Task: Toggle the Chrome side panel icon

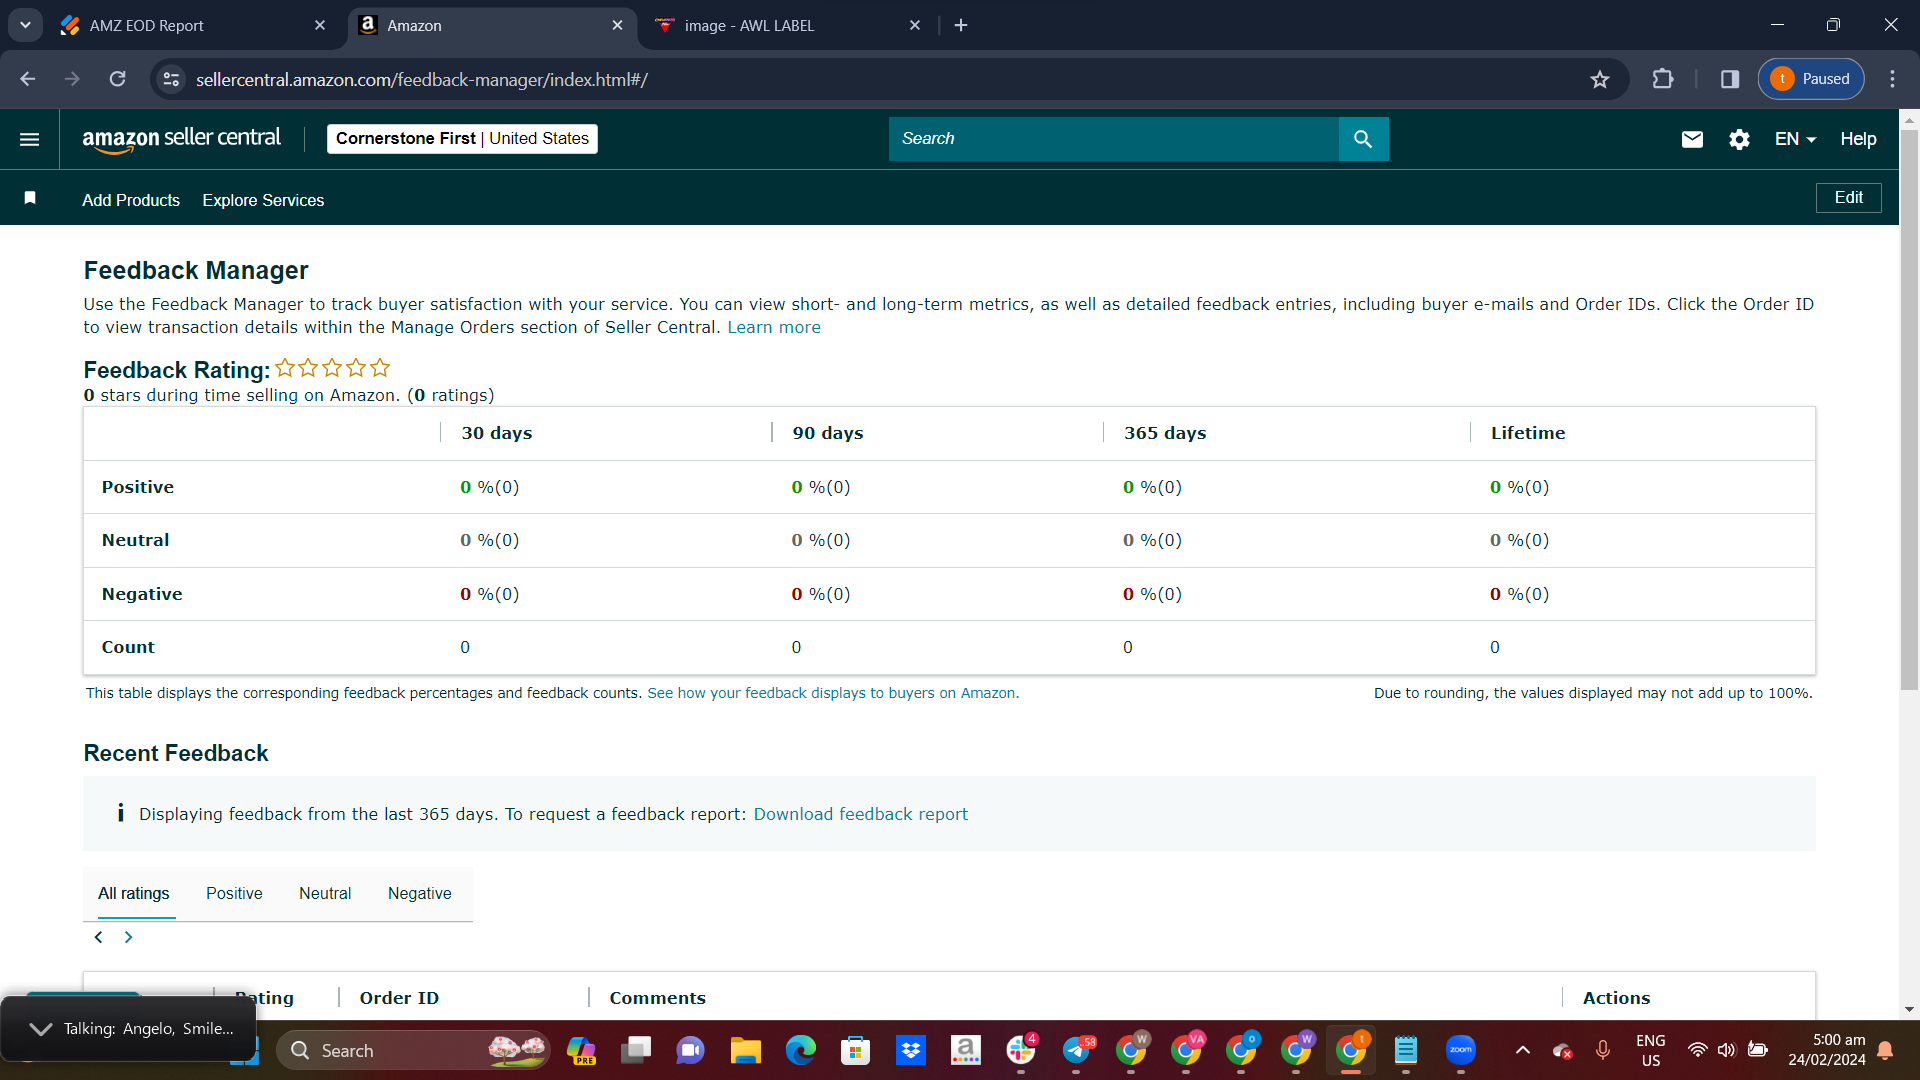Action: pos(1730,79)
